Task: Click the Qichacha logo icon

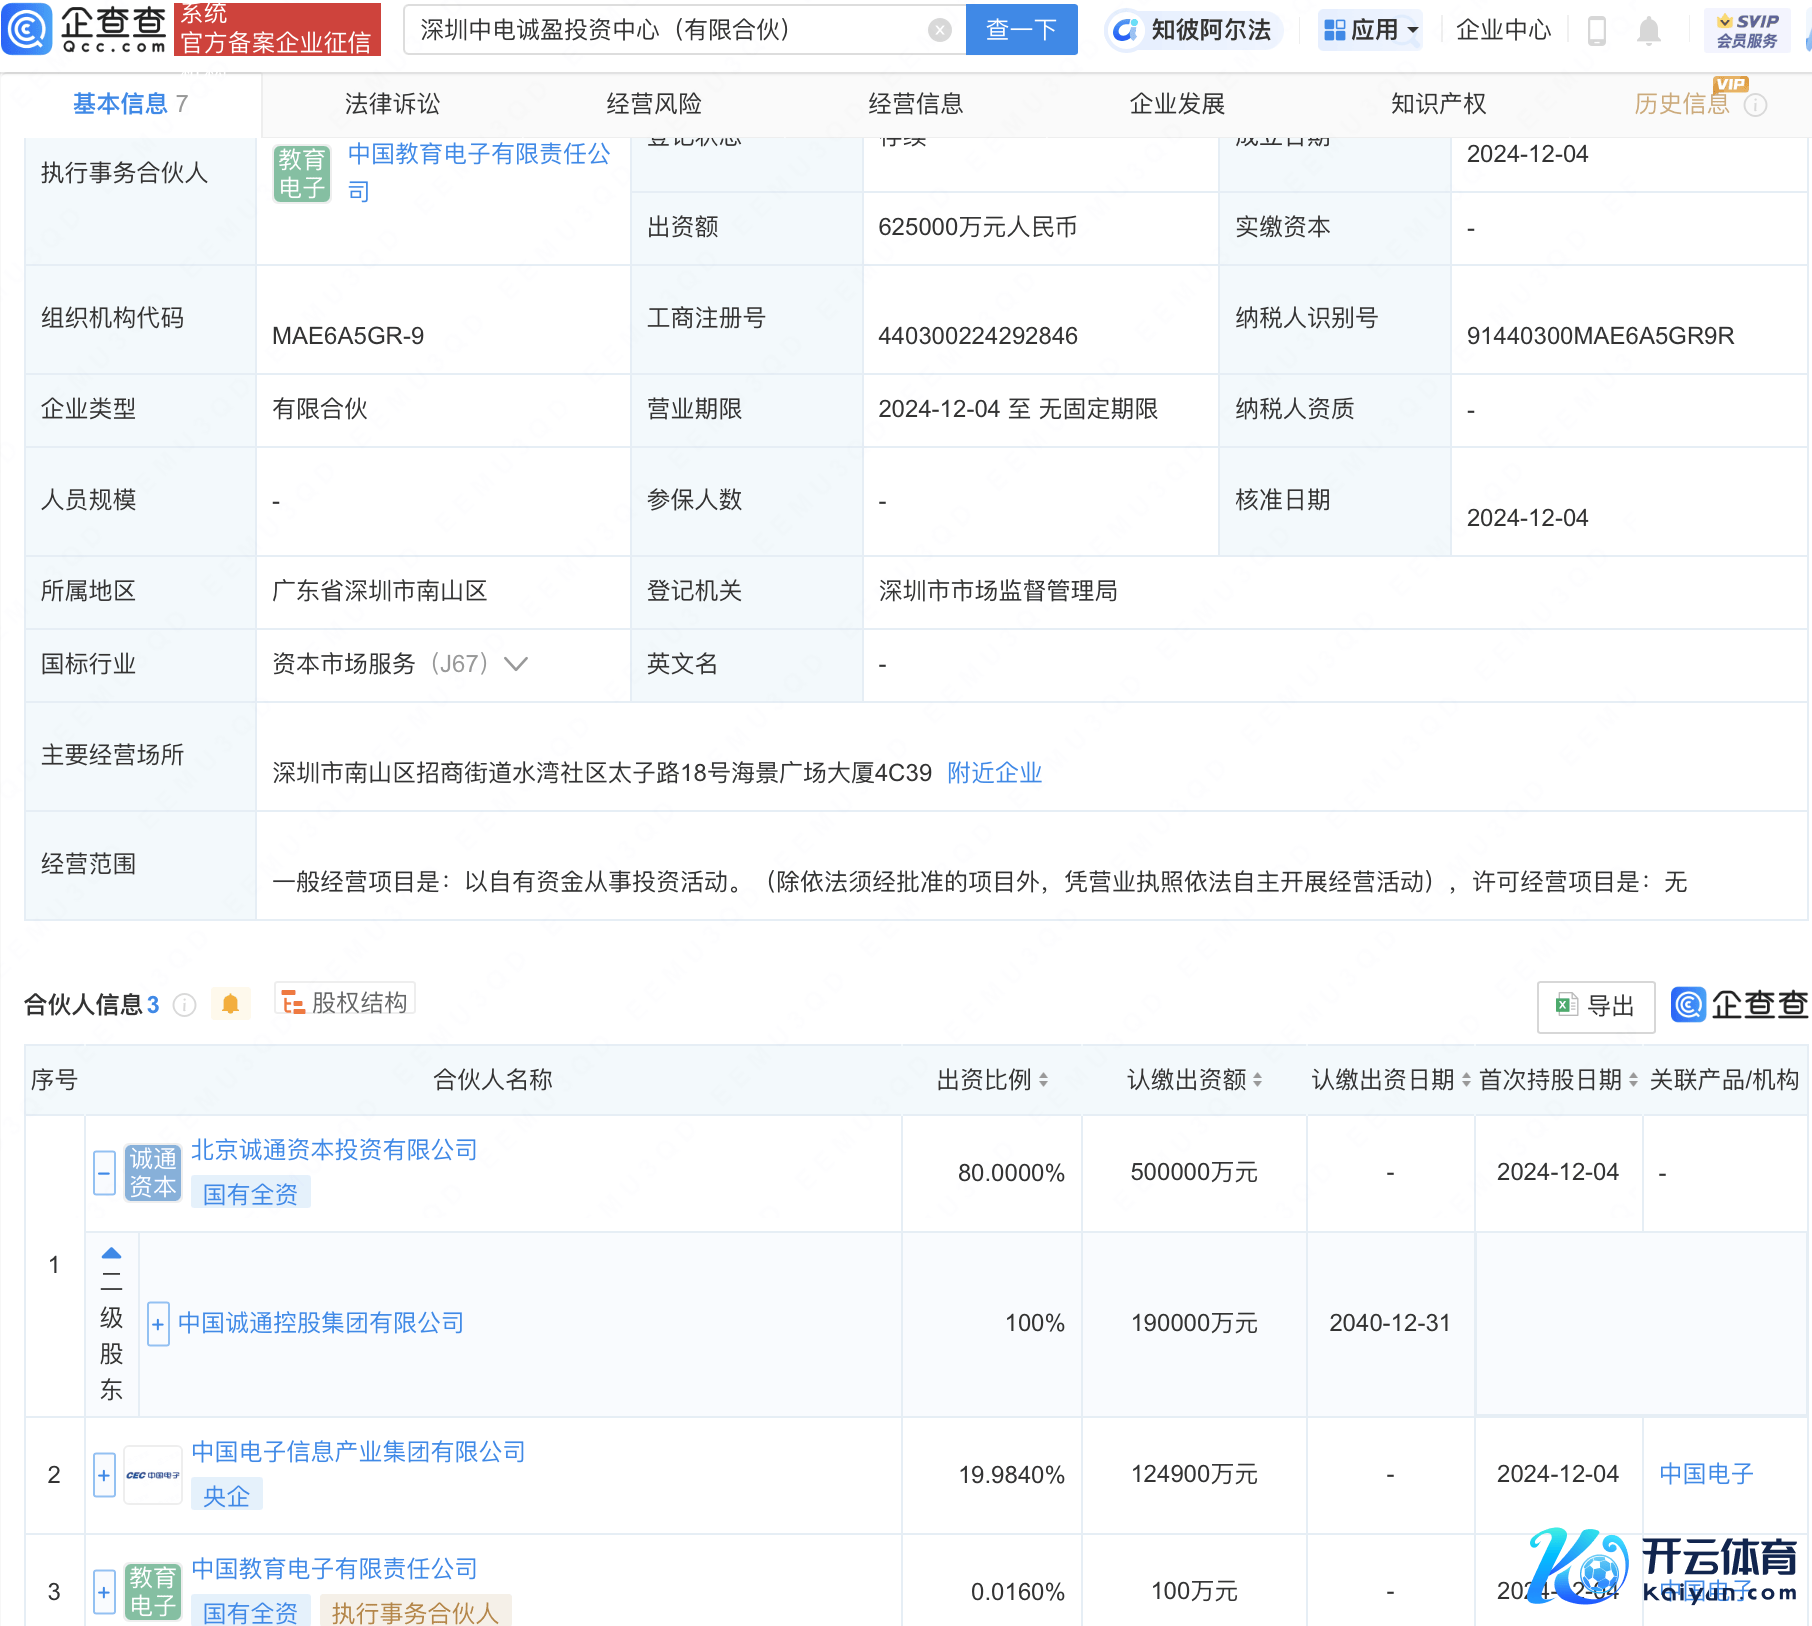Action: pyautogui.click(x=27, y=29)
